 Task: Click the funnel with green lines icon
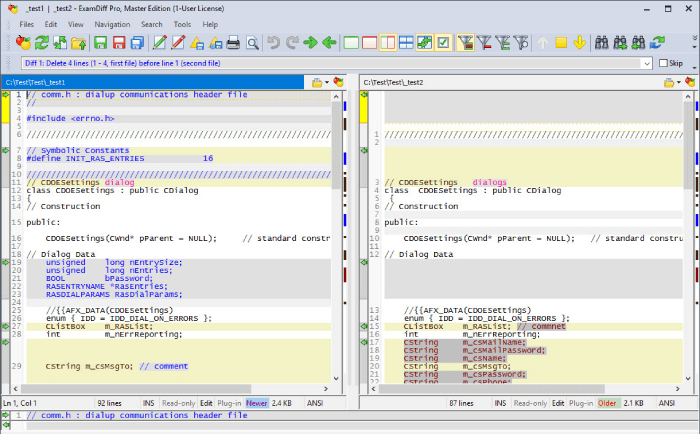pyautogui.click(x=503, y=43)
